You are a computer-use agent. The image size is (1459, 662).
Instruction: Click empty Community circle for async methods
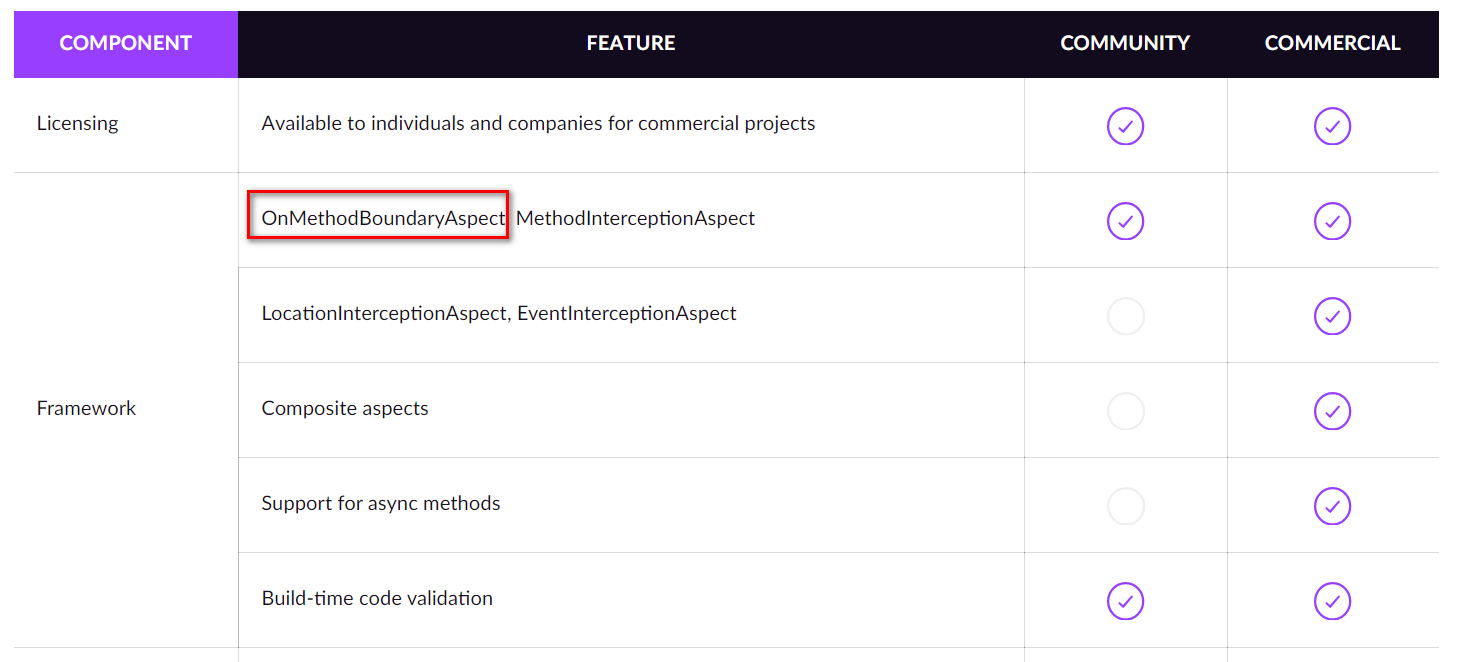(1125, 506)
